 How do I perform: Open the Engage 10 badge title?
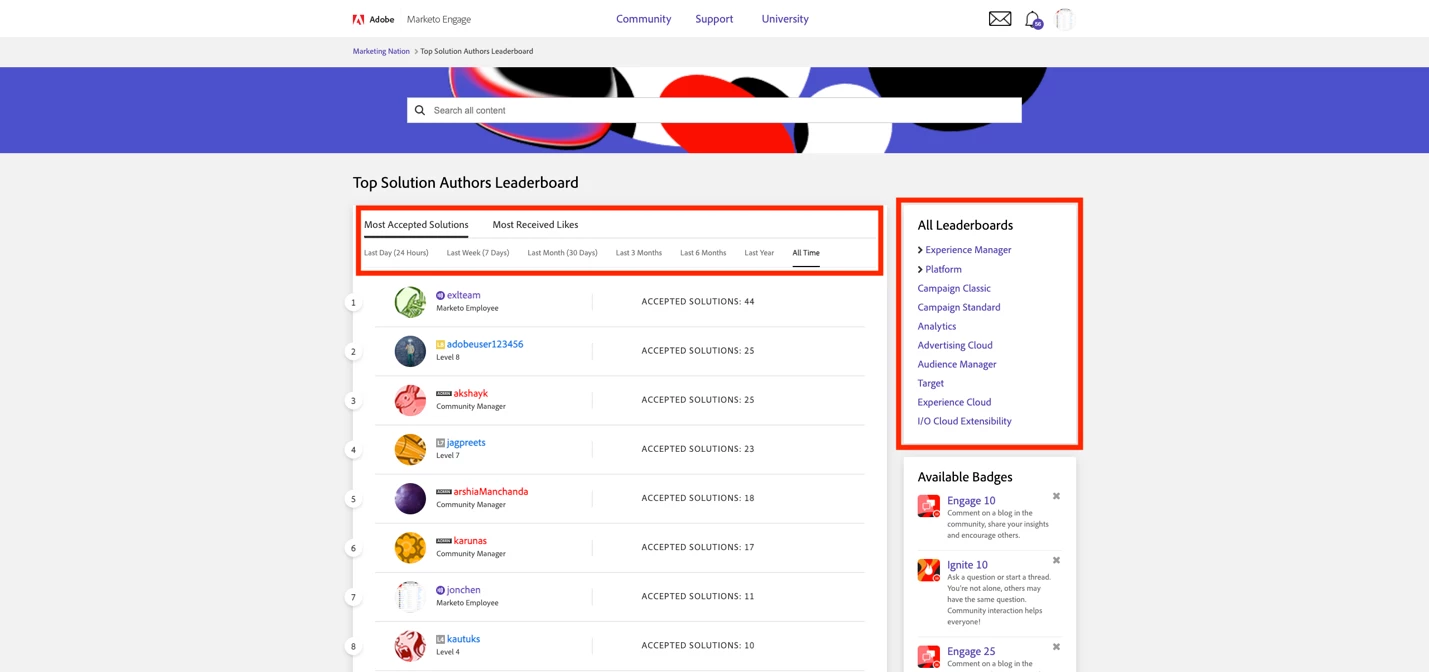(x=971, y=500)
